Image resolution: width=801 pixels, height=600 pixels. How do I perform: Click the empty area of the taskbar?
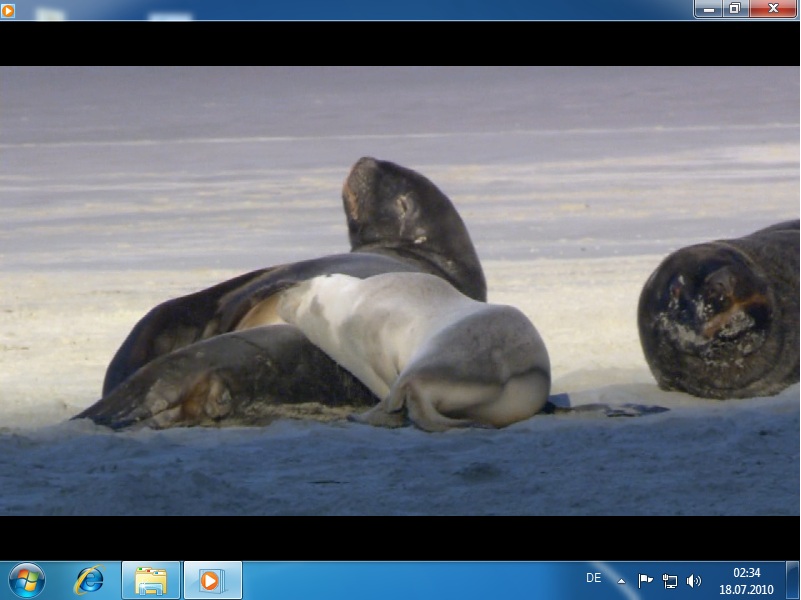[x=400, y=580]
